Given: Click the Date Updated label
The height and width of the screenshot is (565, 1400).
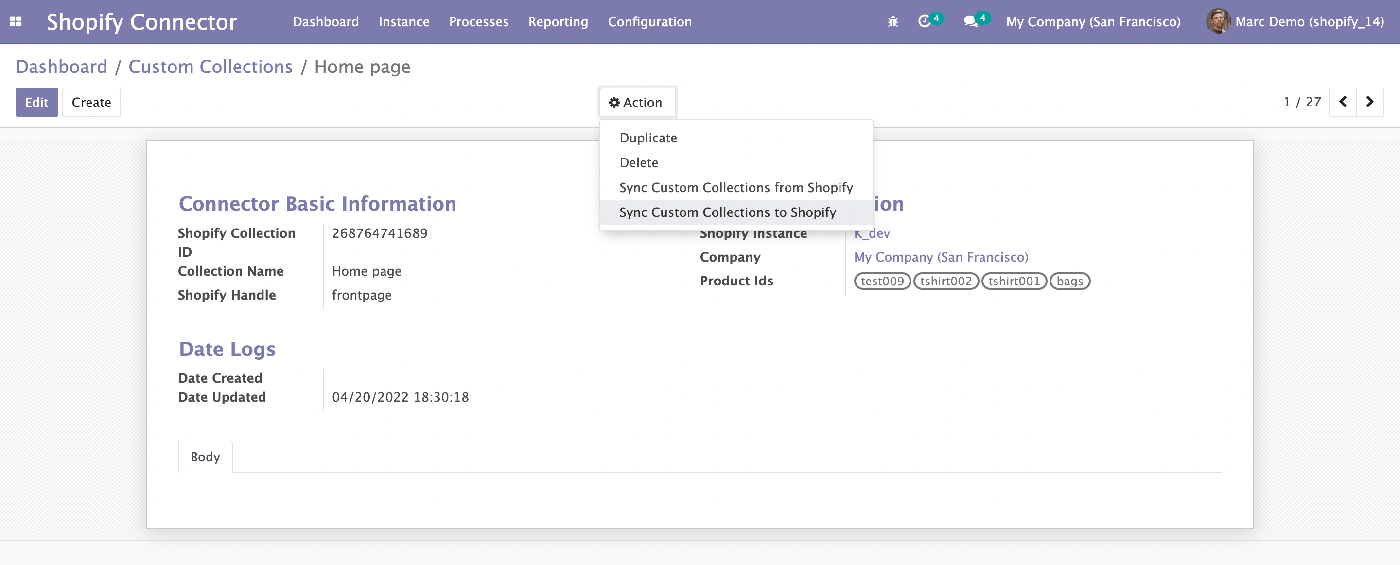Looking at the screenshot, I should click(222, 397).
